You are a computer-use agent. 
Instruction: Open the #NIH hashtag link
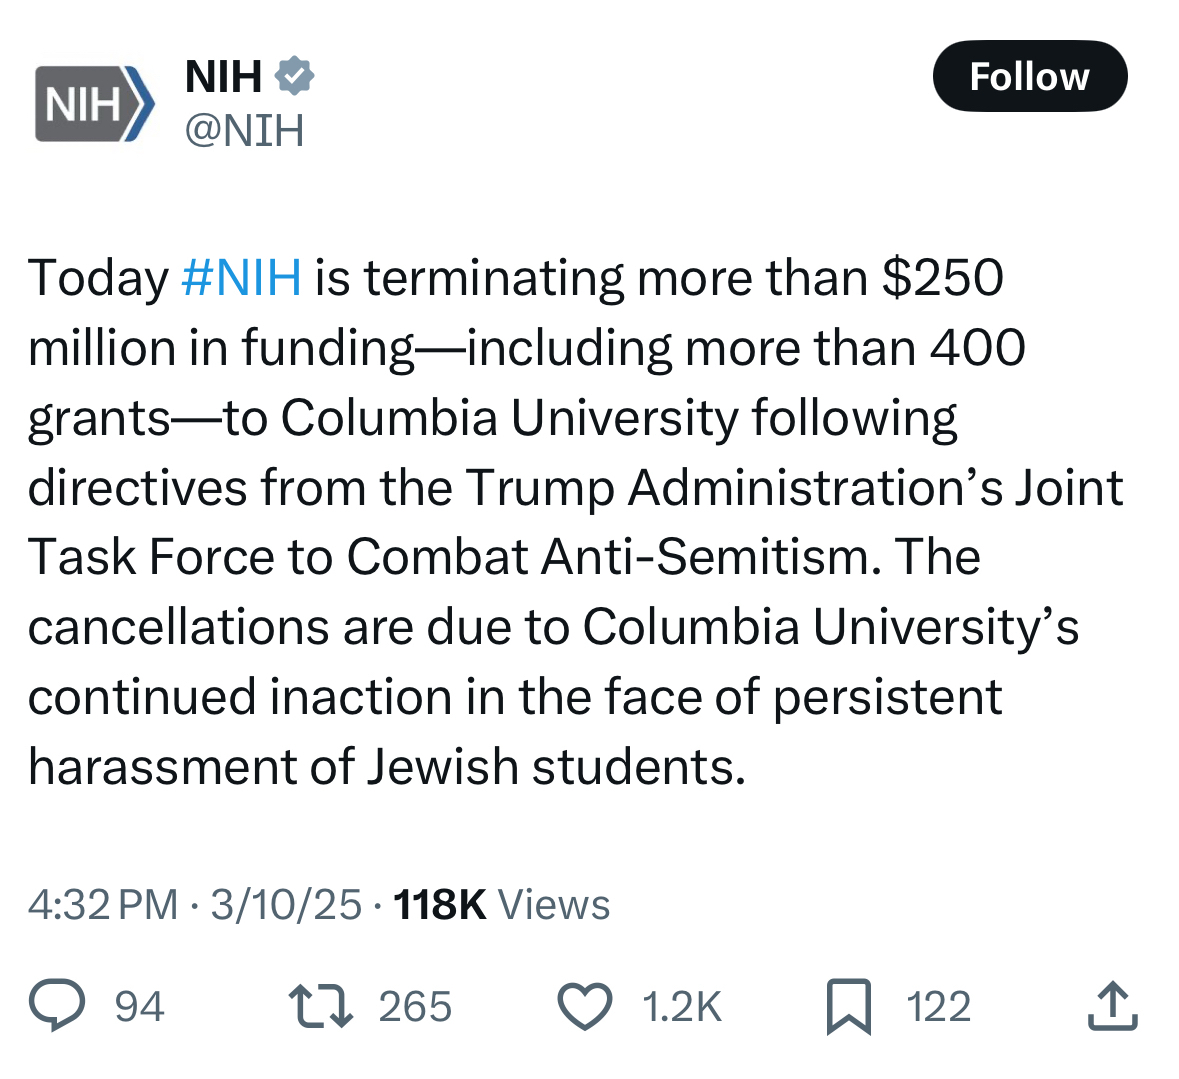tap(242, 277)
